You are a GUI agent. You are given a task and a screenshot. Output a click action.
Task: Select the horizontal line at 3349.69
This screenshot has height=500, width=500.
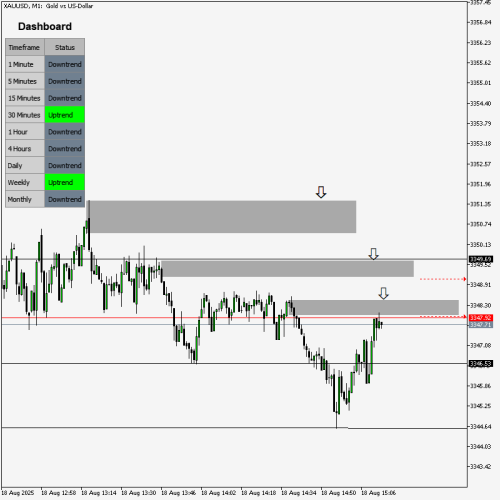tap(234, 259)
